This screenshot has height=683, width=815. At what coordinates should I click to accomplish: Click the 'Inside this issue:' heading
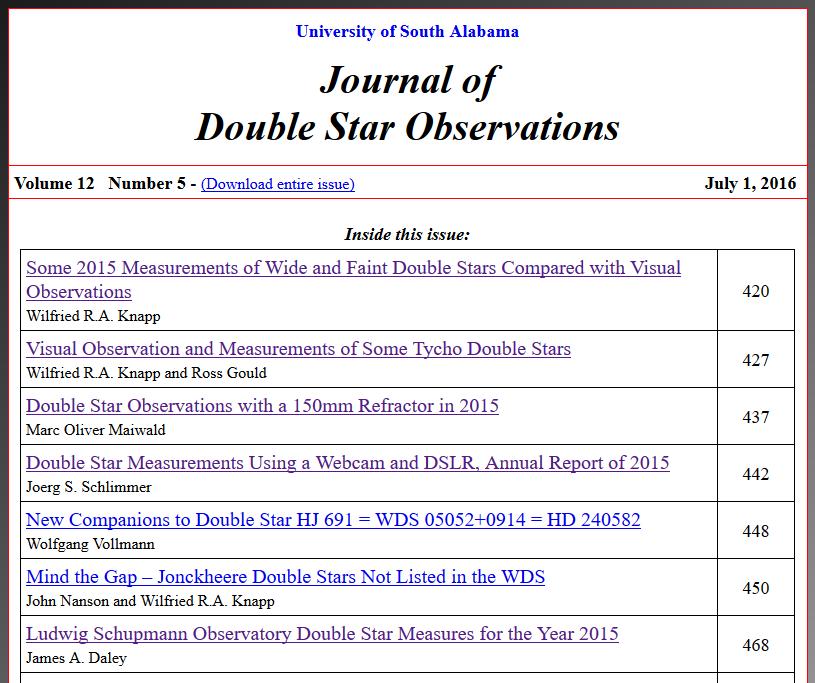(408, 234)
